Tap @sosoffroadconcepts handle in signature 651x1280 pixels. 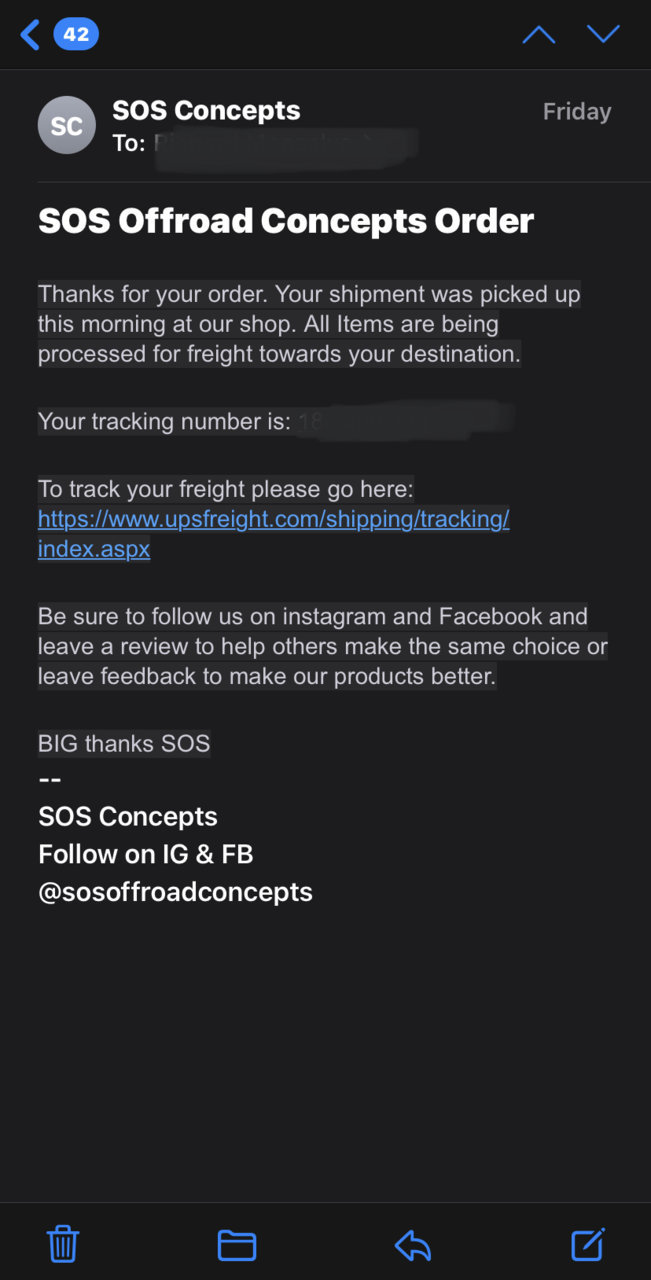click(175, 892)
